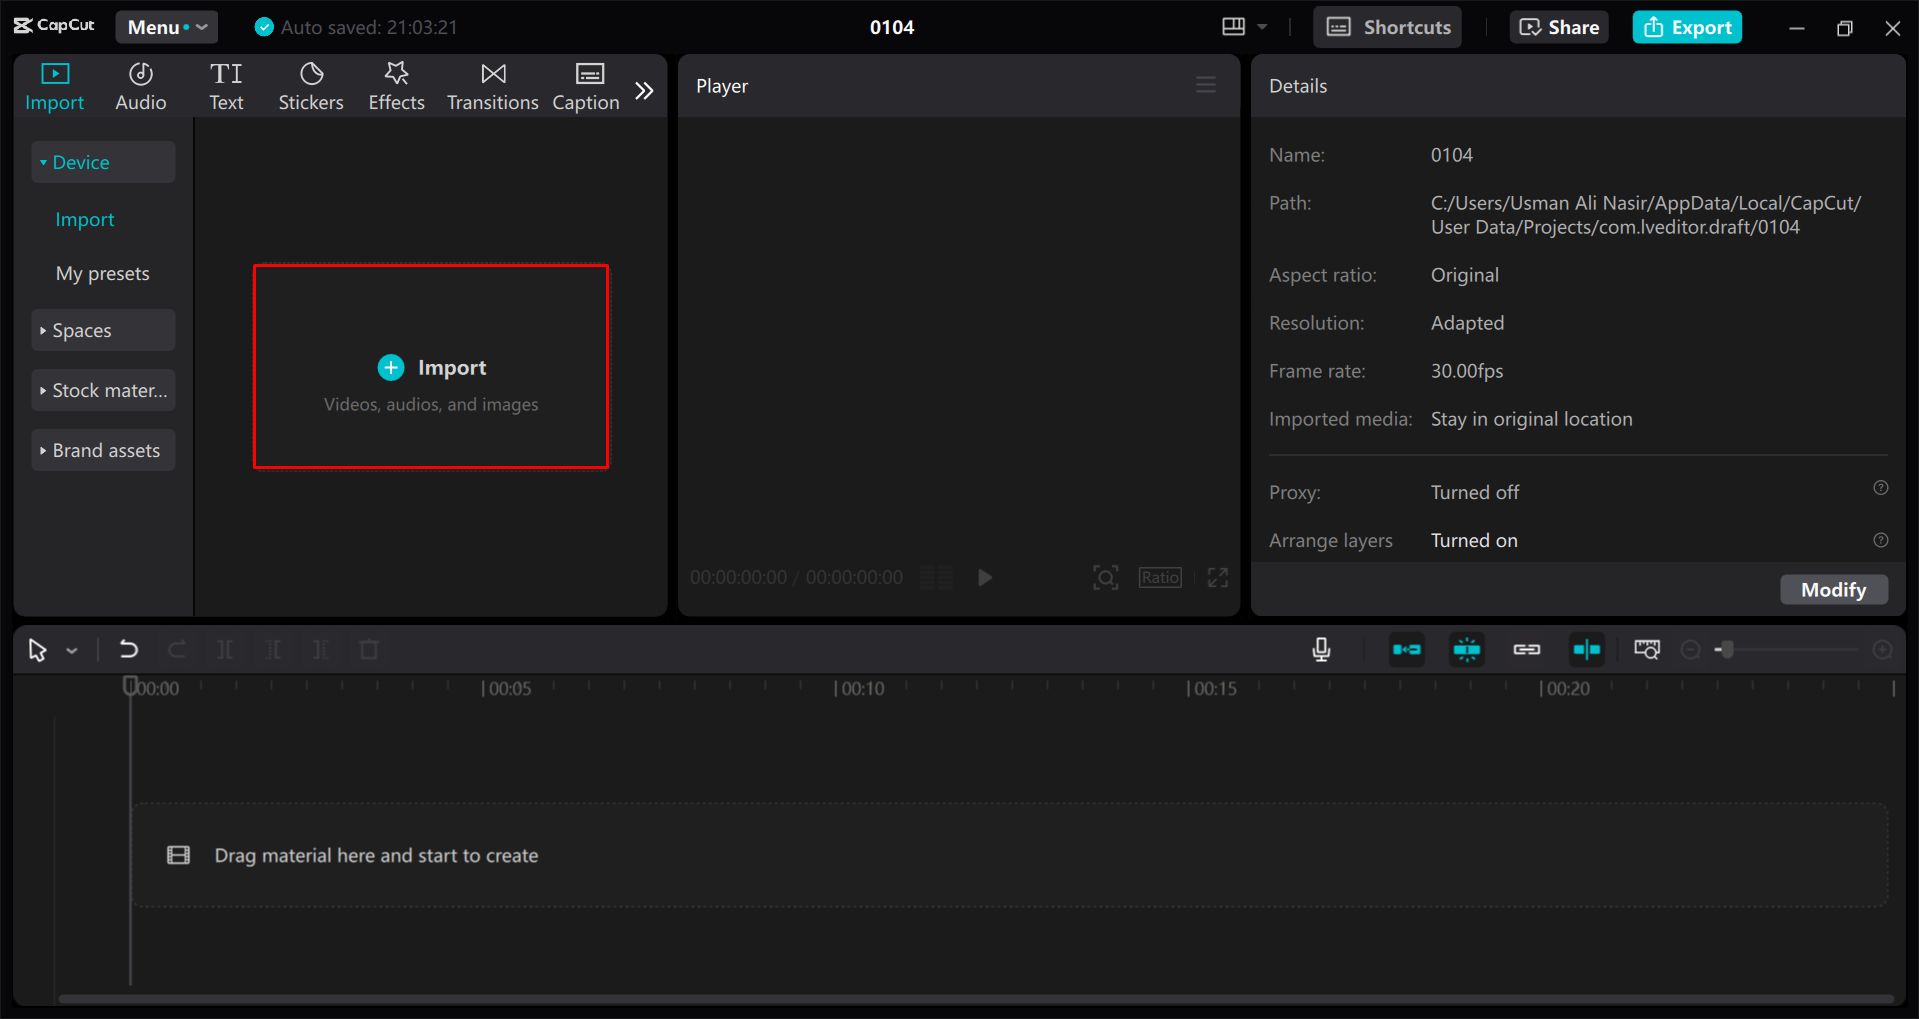Open the Effects panel
1919x1019 pixels.
pos(396,85)
